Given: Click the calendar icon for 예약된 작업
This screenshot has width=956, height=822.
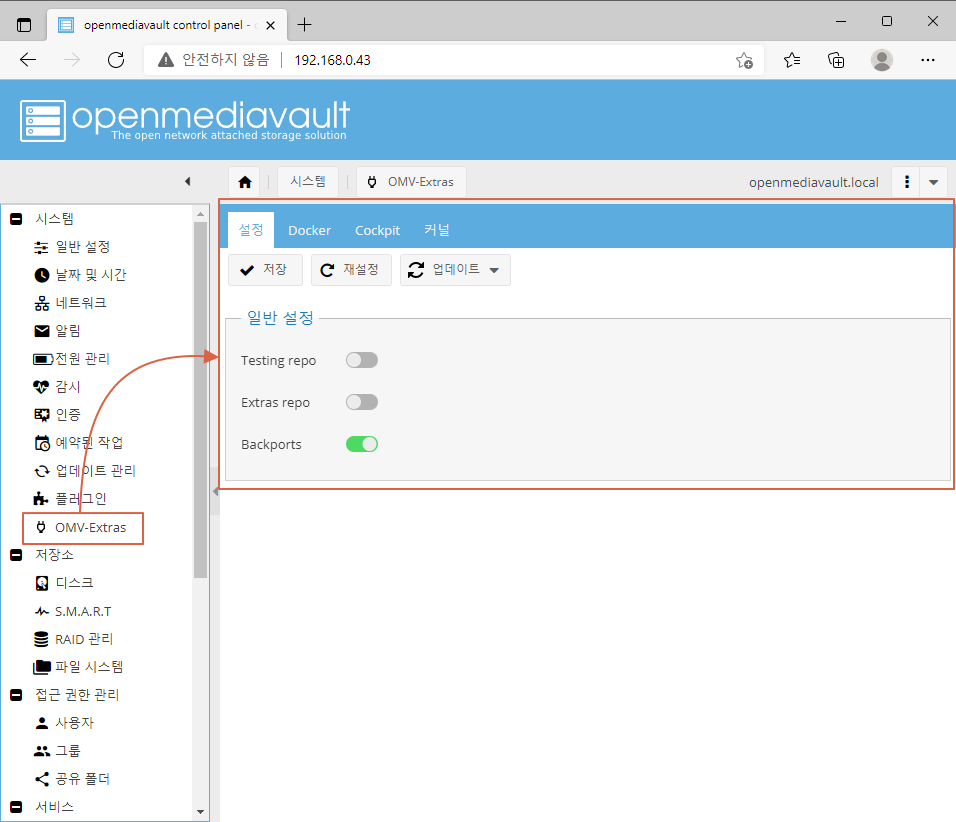Looking at the screenshot, I should point(41,443).
